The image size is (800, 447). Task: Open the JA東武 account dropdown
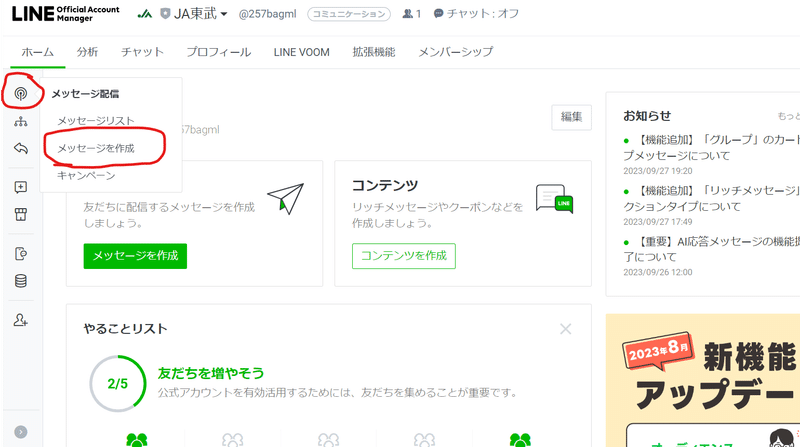point(200,14)
